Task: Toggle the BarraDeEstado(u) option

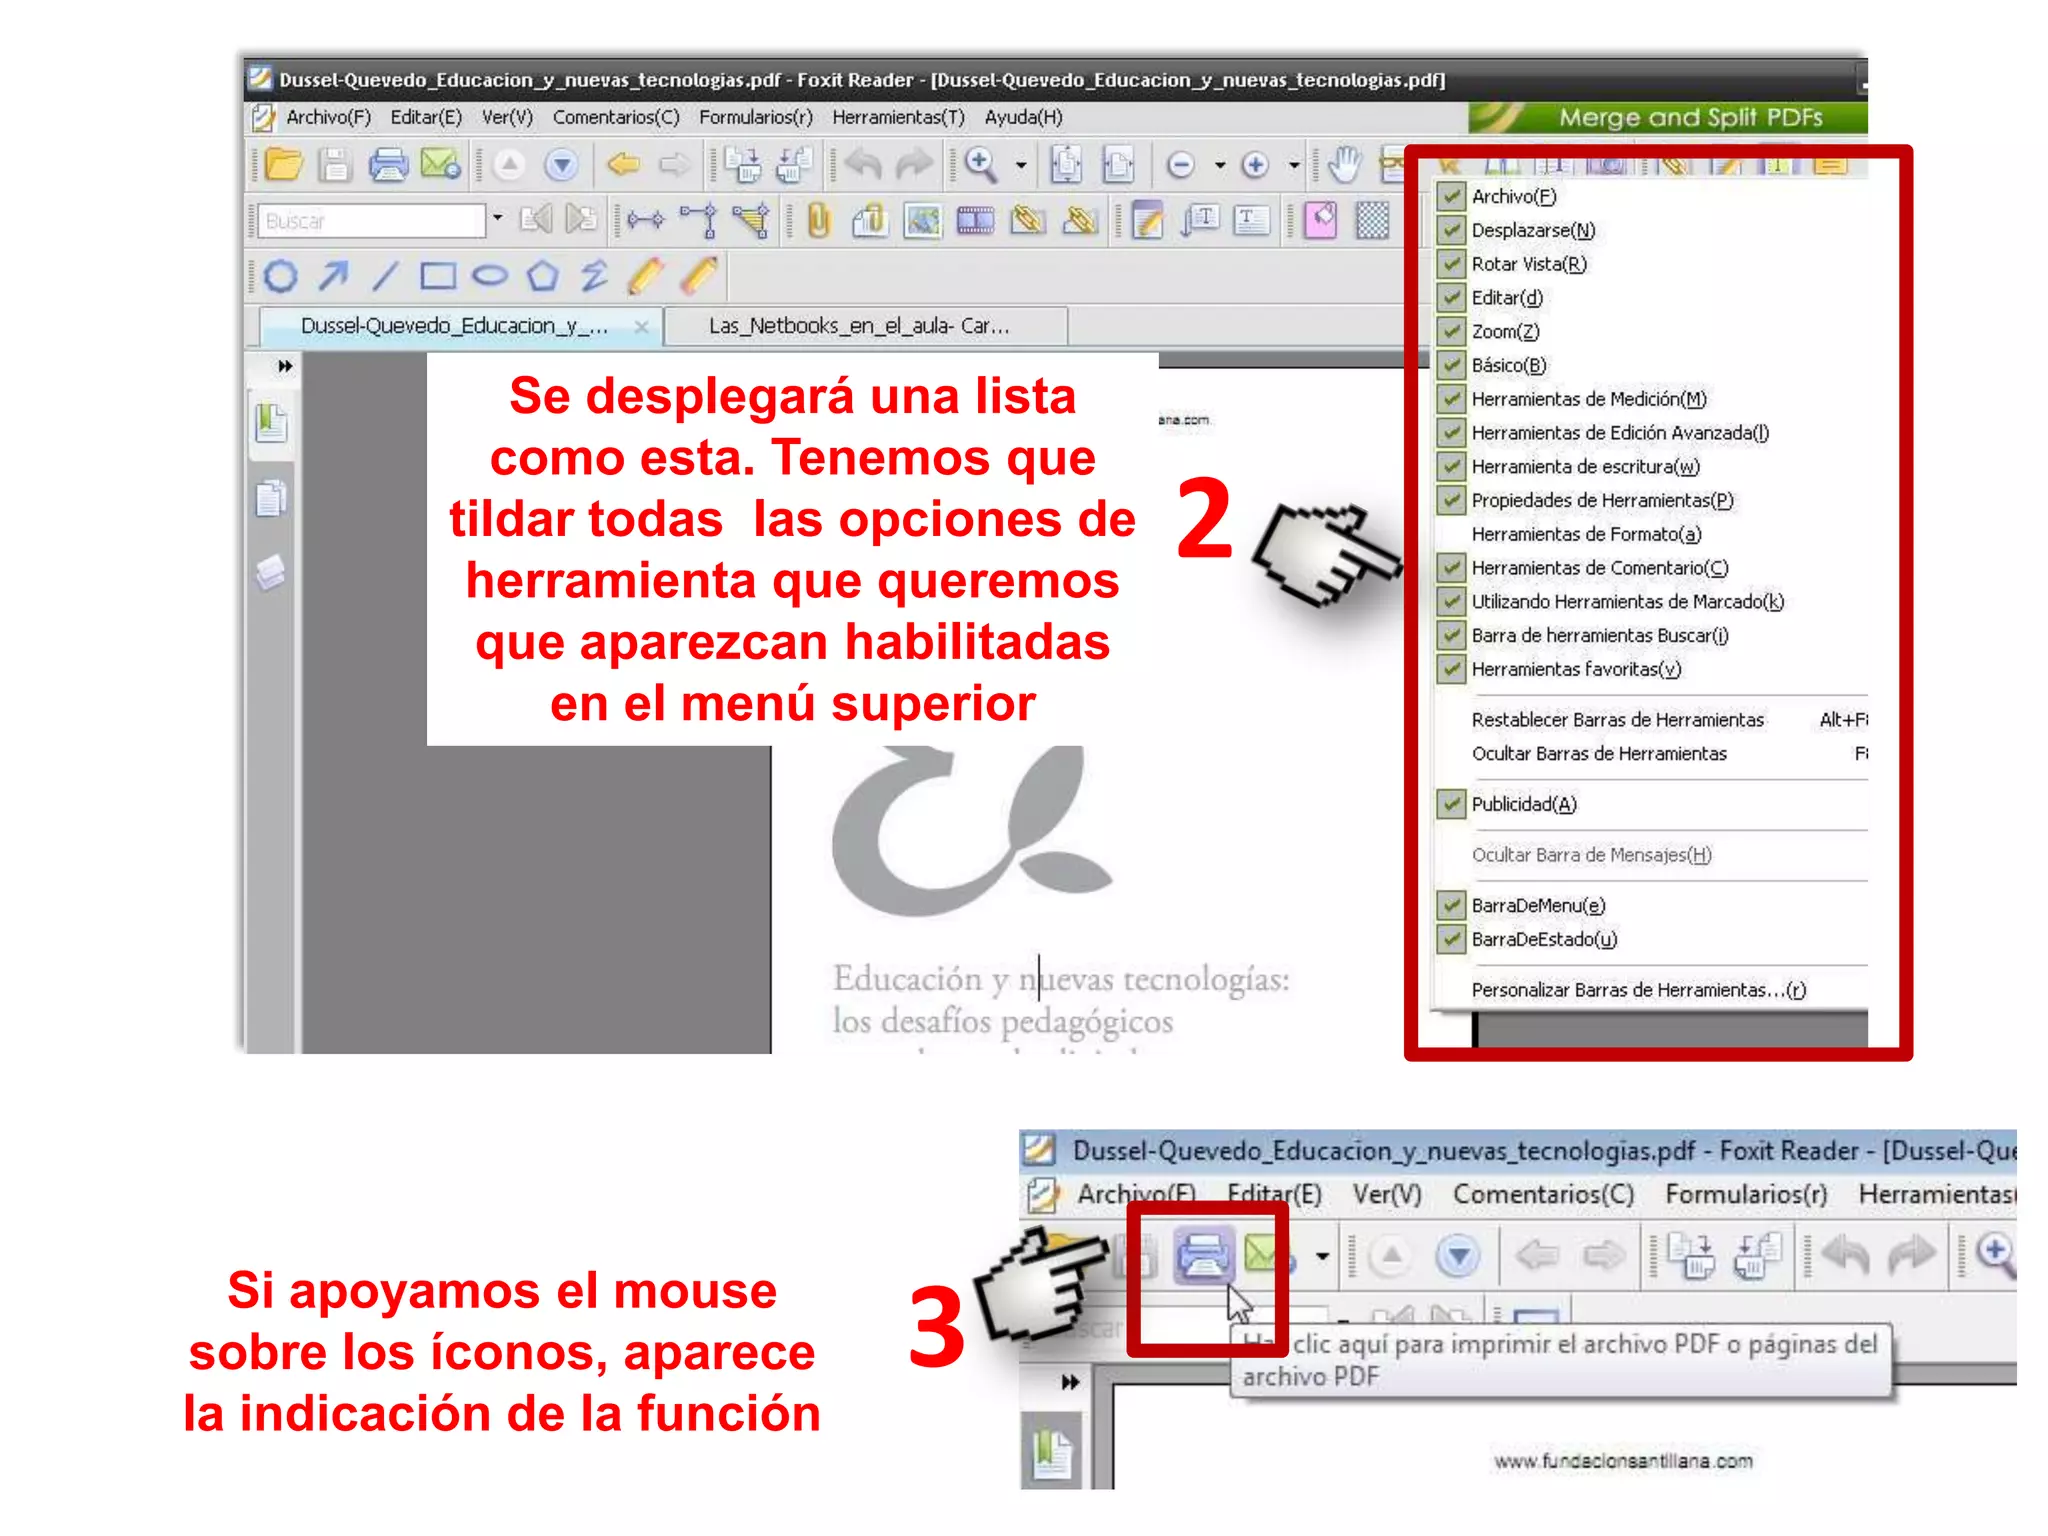Action: pos(1451,939)
